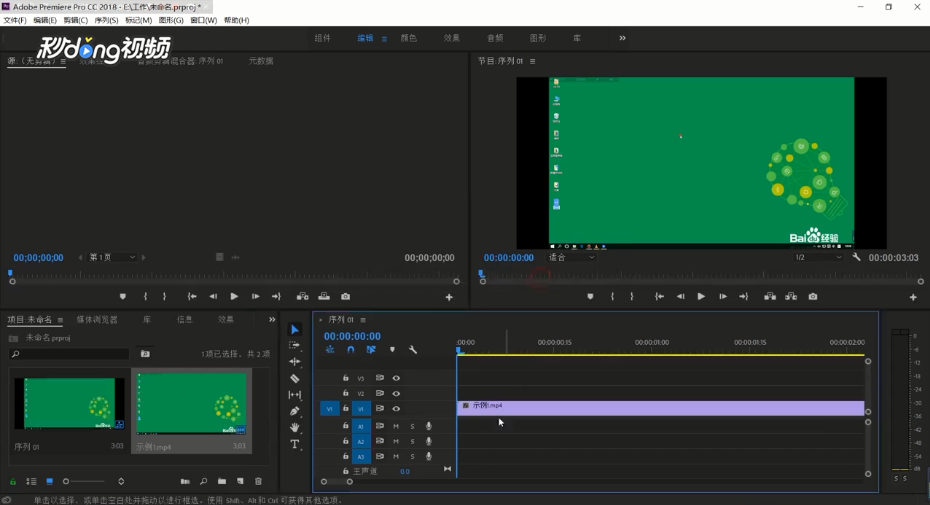Switch to 音频 workspace

pos(495,38)
